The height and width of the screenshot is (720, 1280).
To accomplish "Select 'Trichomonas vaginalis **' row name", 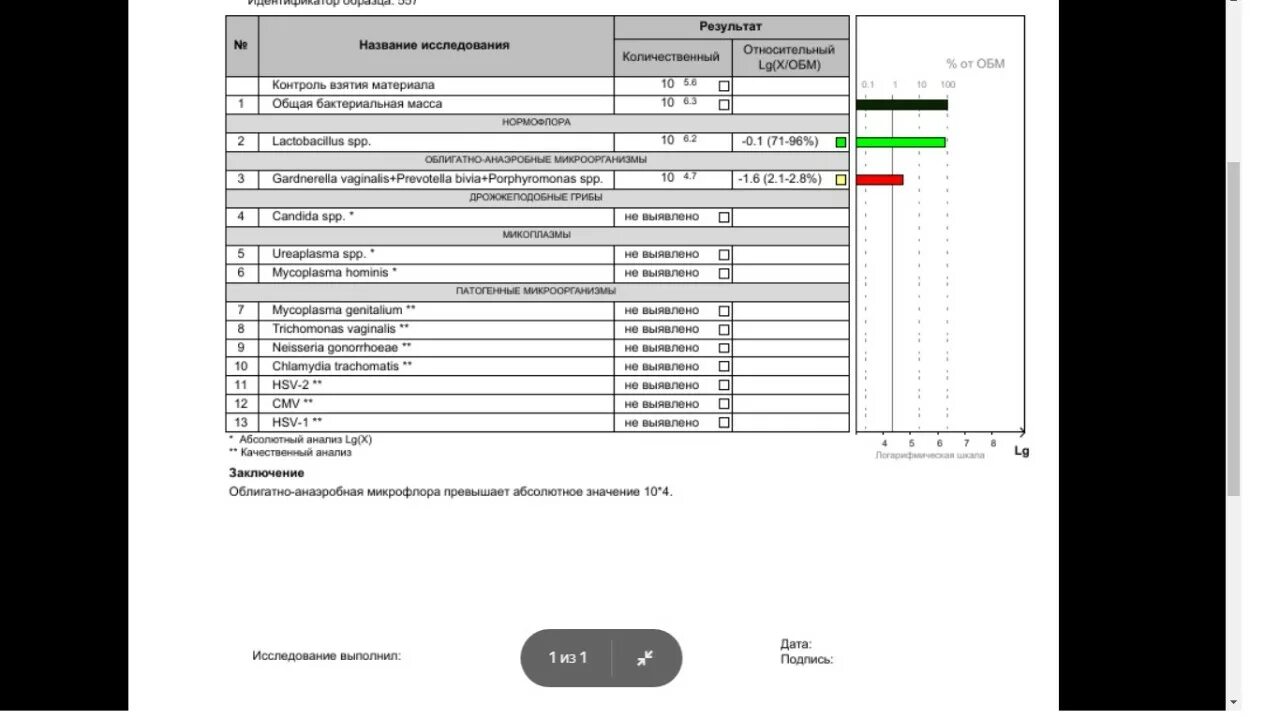I will click(340, 329).
